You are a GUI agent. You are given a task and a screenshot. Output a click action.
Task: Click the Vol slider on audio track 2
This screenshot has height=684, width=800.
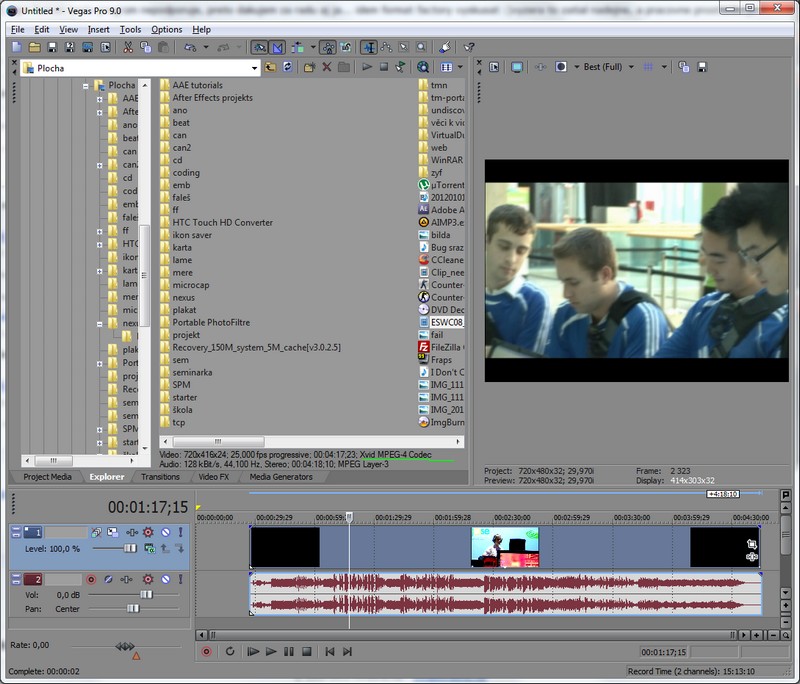(x=146, y=594)
